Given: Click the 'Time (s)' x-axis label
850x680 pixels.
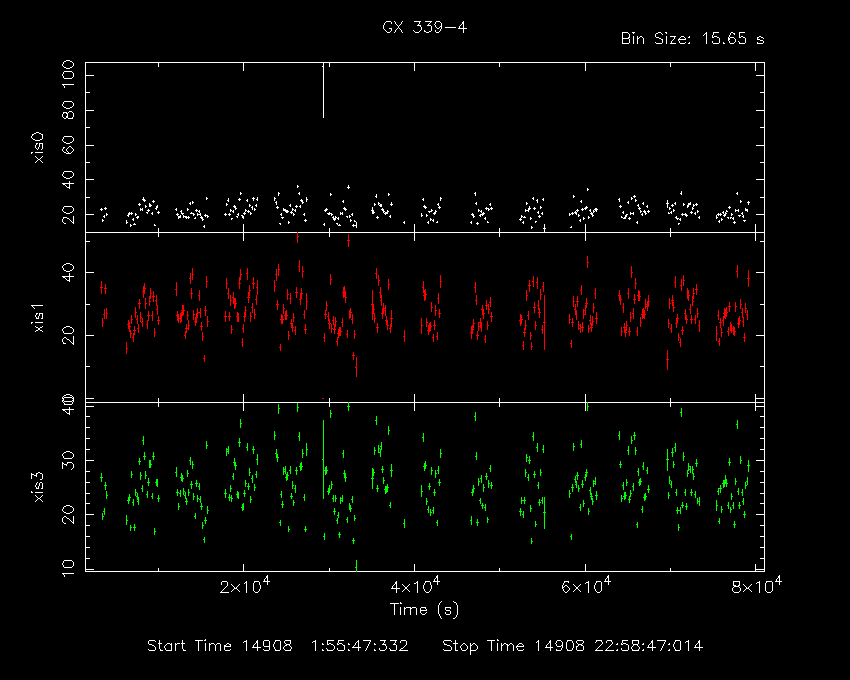Looking at the screenshot, I should coord(424,610).
